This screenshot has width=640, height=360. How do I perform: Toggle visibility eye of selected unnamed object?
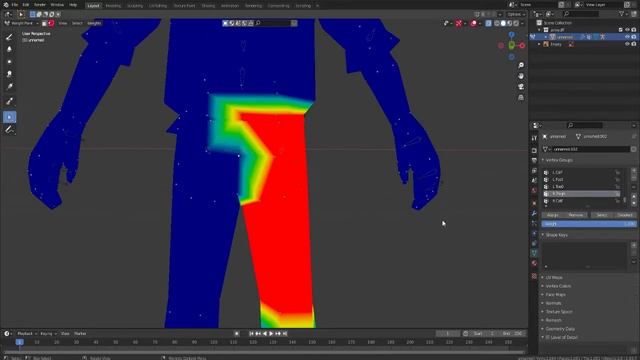click(627, 37)
